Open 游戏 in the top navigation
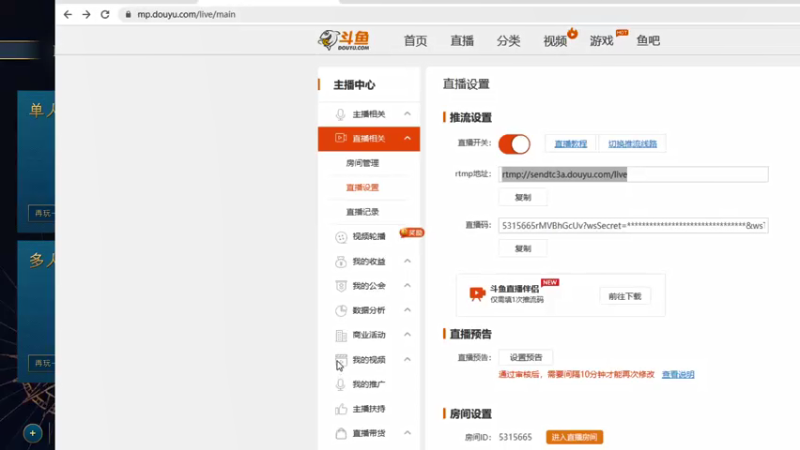The width and height of the screenshot is (800, 450). 602,41
